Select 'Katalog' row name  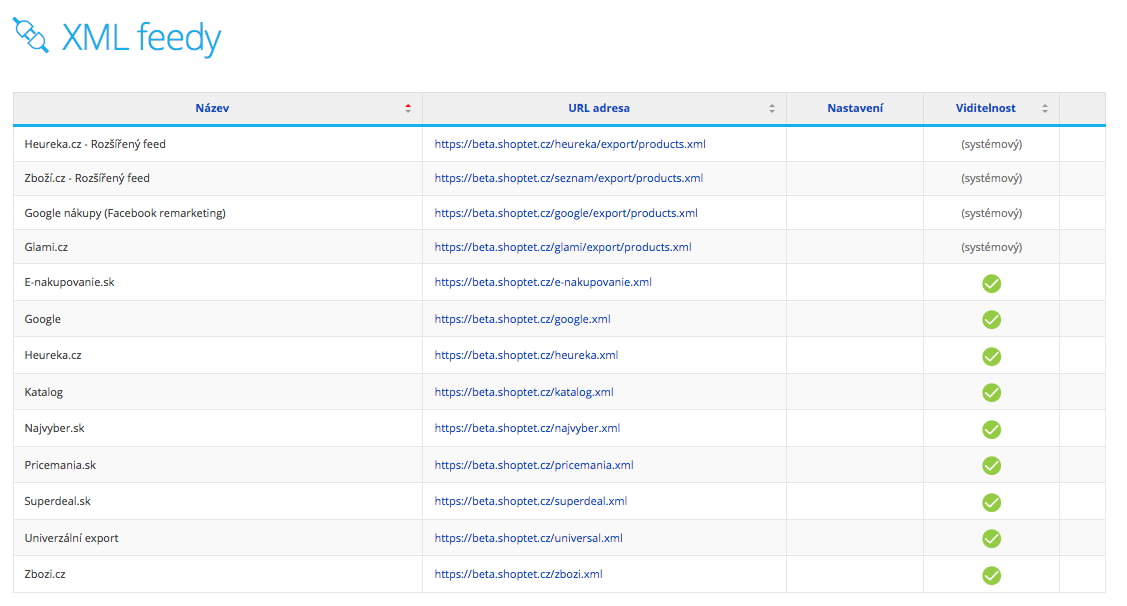pyautogui.click(x=43, y=392)
